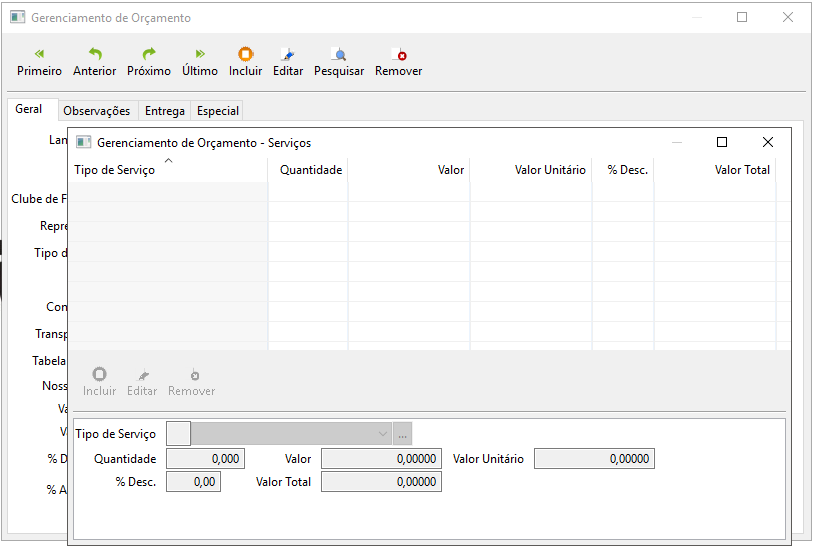Focus the Valor Total input field
This screenshot has width=814, height=551.
click(x=382, y=482)
